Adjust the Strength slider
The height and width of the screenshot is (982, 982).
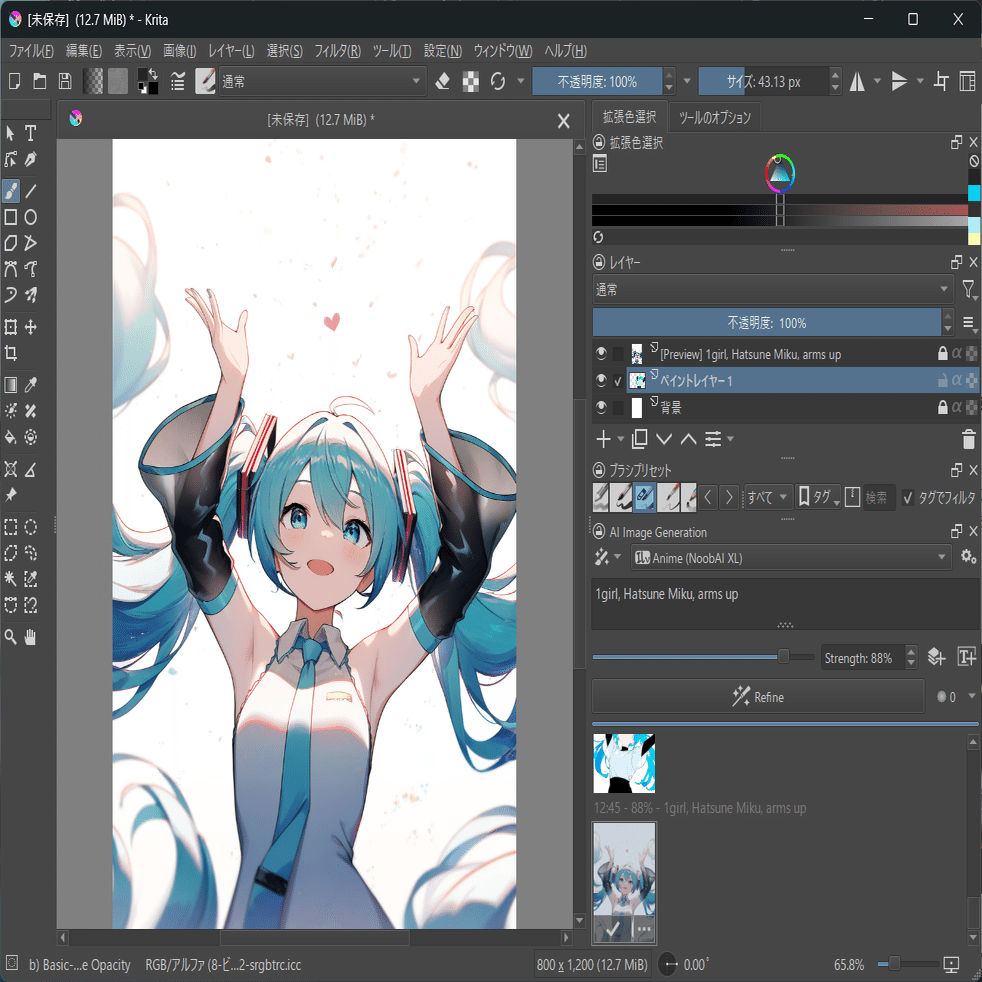click(703, 656)
